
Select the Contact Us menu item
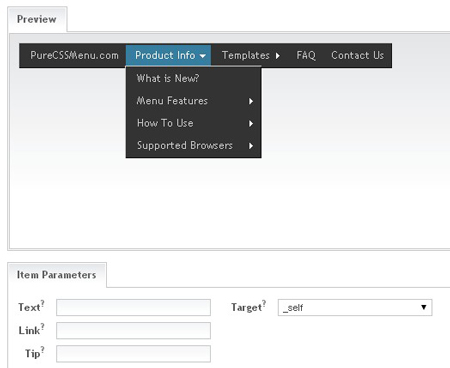point(357,55)
